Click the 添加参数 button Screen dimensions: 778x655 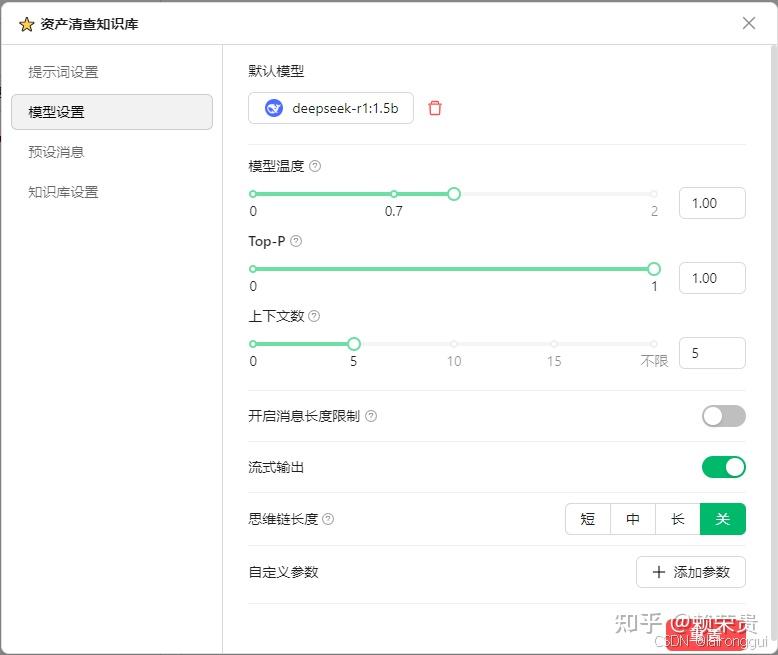pyautogui.click(x=691, y=572)
